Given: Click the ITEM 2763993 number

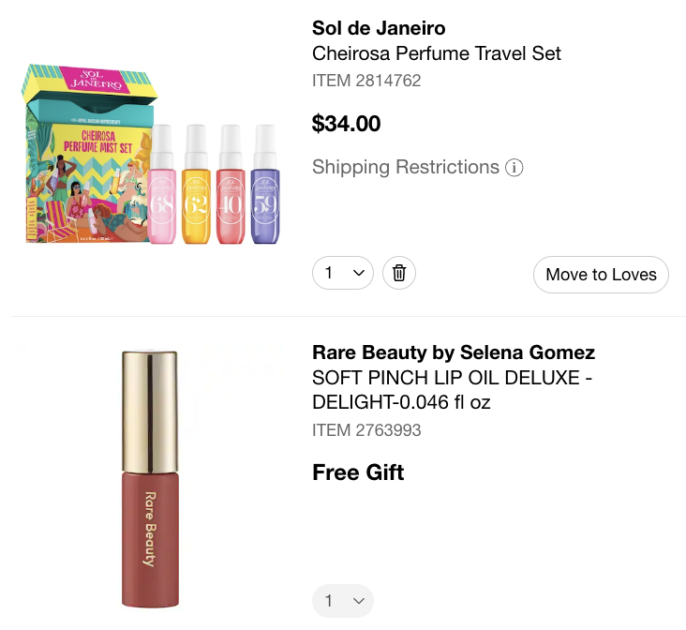Looking at the screenshot, I should click(x=366, y=430).
